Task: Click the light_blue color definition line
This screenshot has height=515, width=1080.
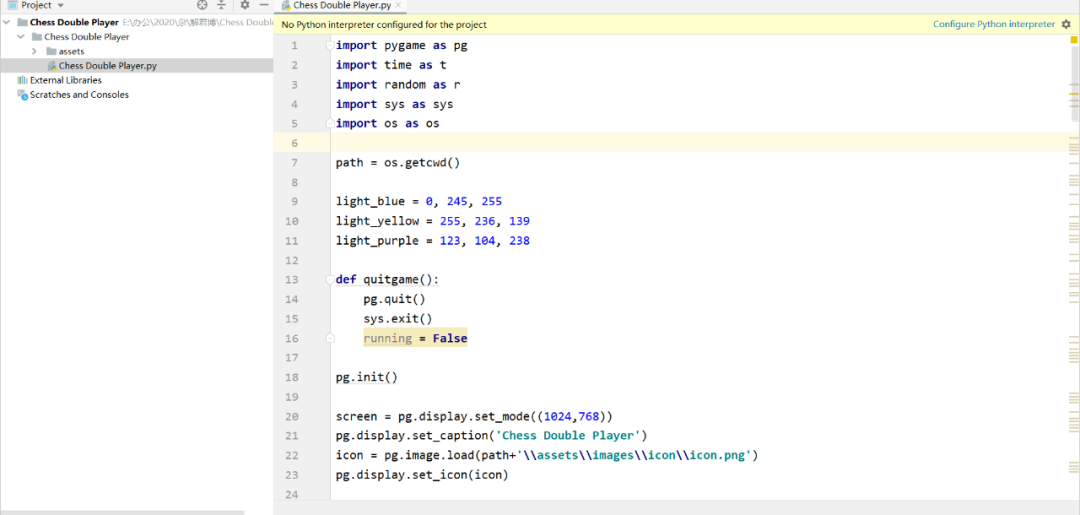Action: 419,202
